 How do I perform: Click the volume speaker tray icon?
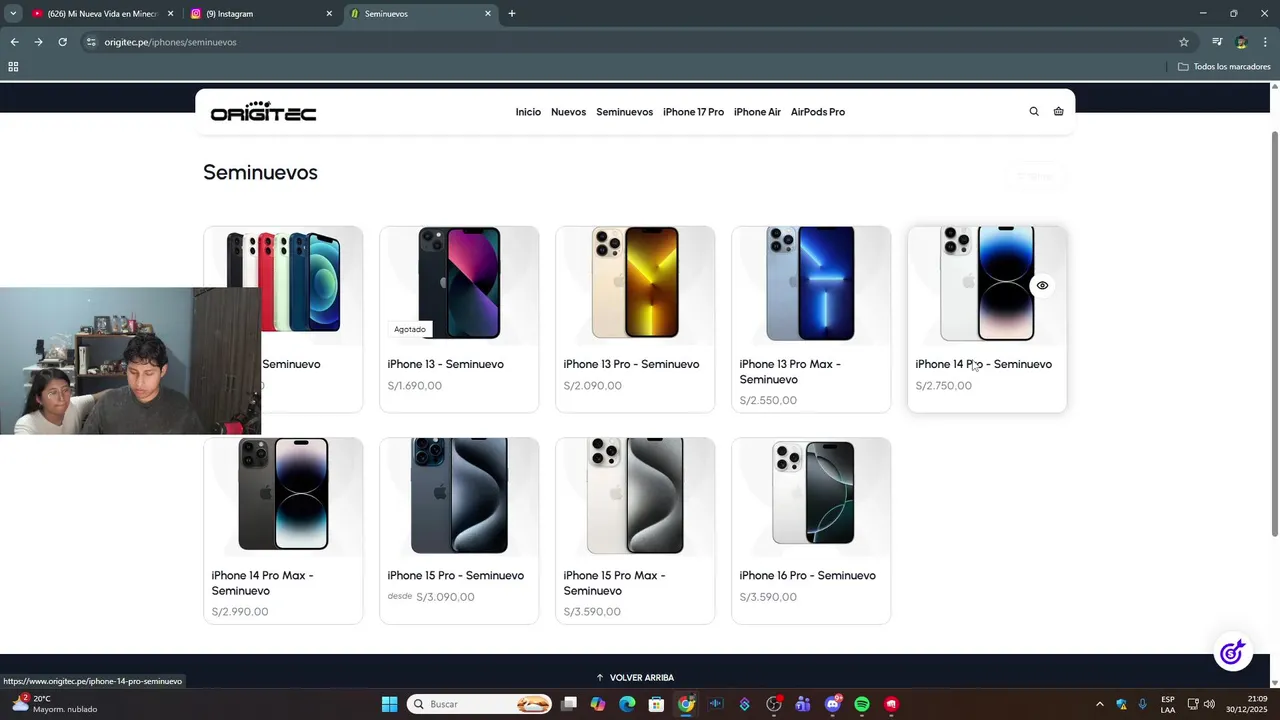coord(1209,704)
